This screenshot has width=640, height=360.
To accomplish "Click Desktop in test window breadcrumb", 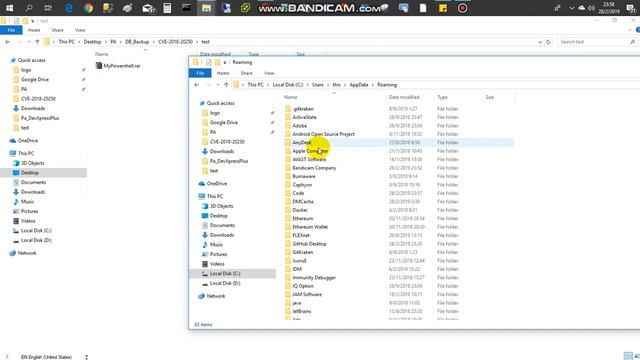I will [x=92, y=42].
